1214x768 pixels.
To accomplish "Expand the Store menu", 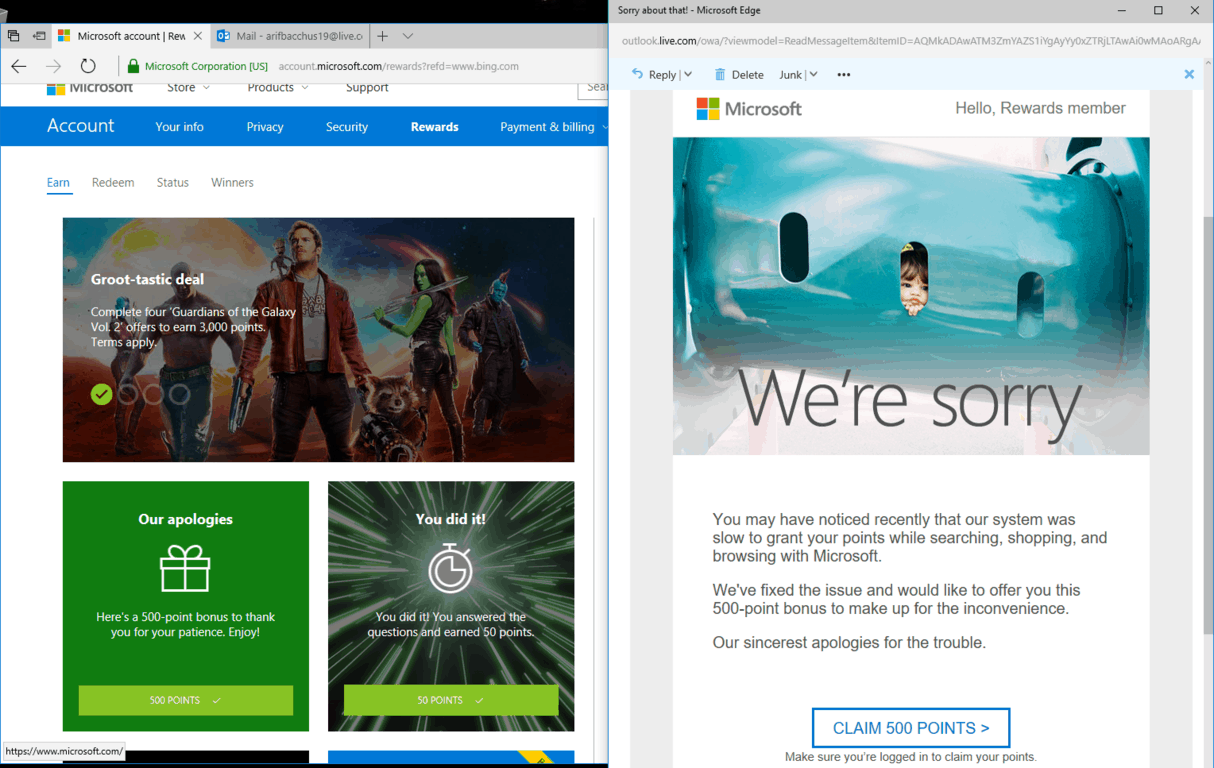I will tap(188, 88).
